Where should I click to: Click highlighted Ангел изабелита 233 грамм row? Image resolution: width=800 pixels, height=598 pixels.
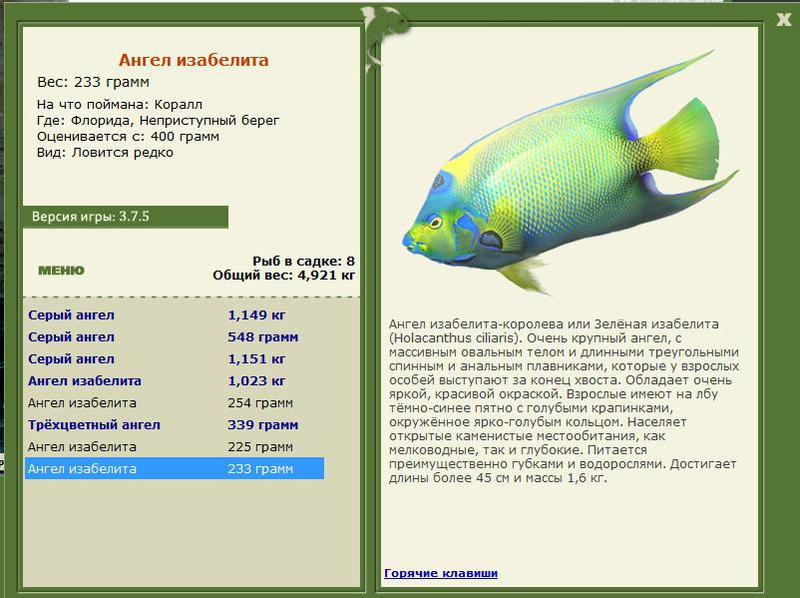pos(174,468)
